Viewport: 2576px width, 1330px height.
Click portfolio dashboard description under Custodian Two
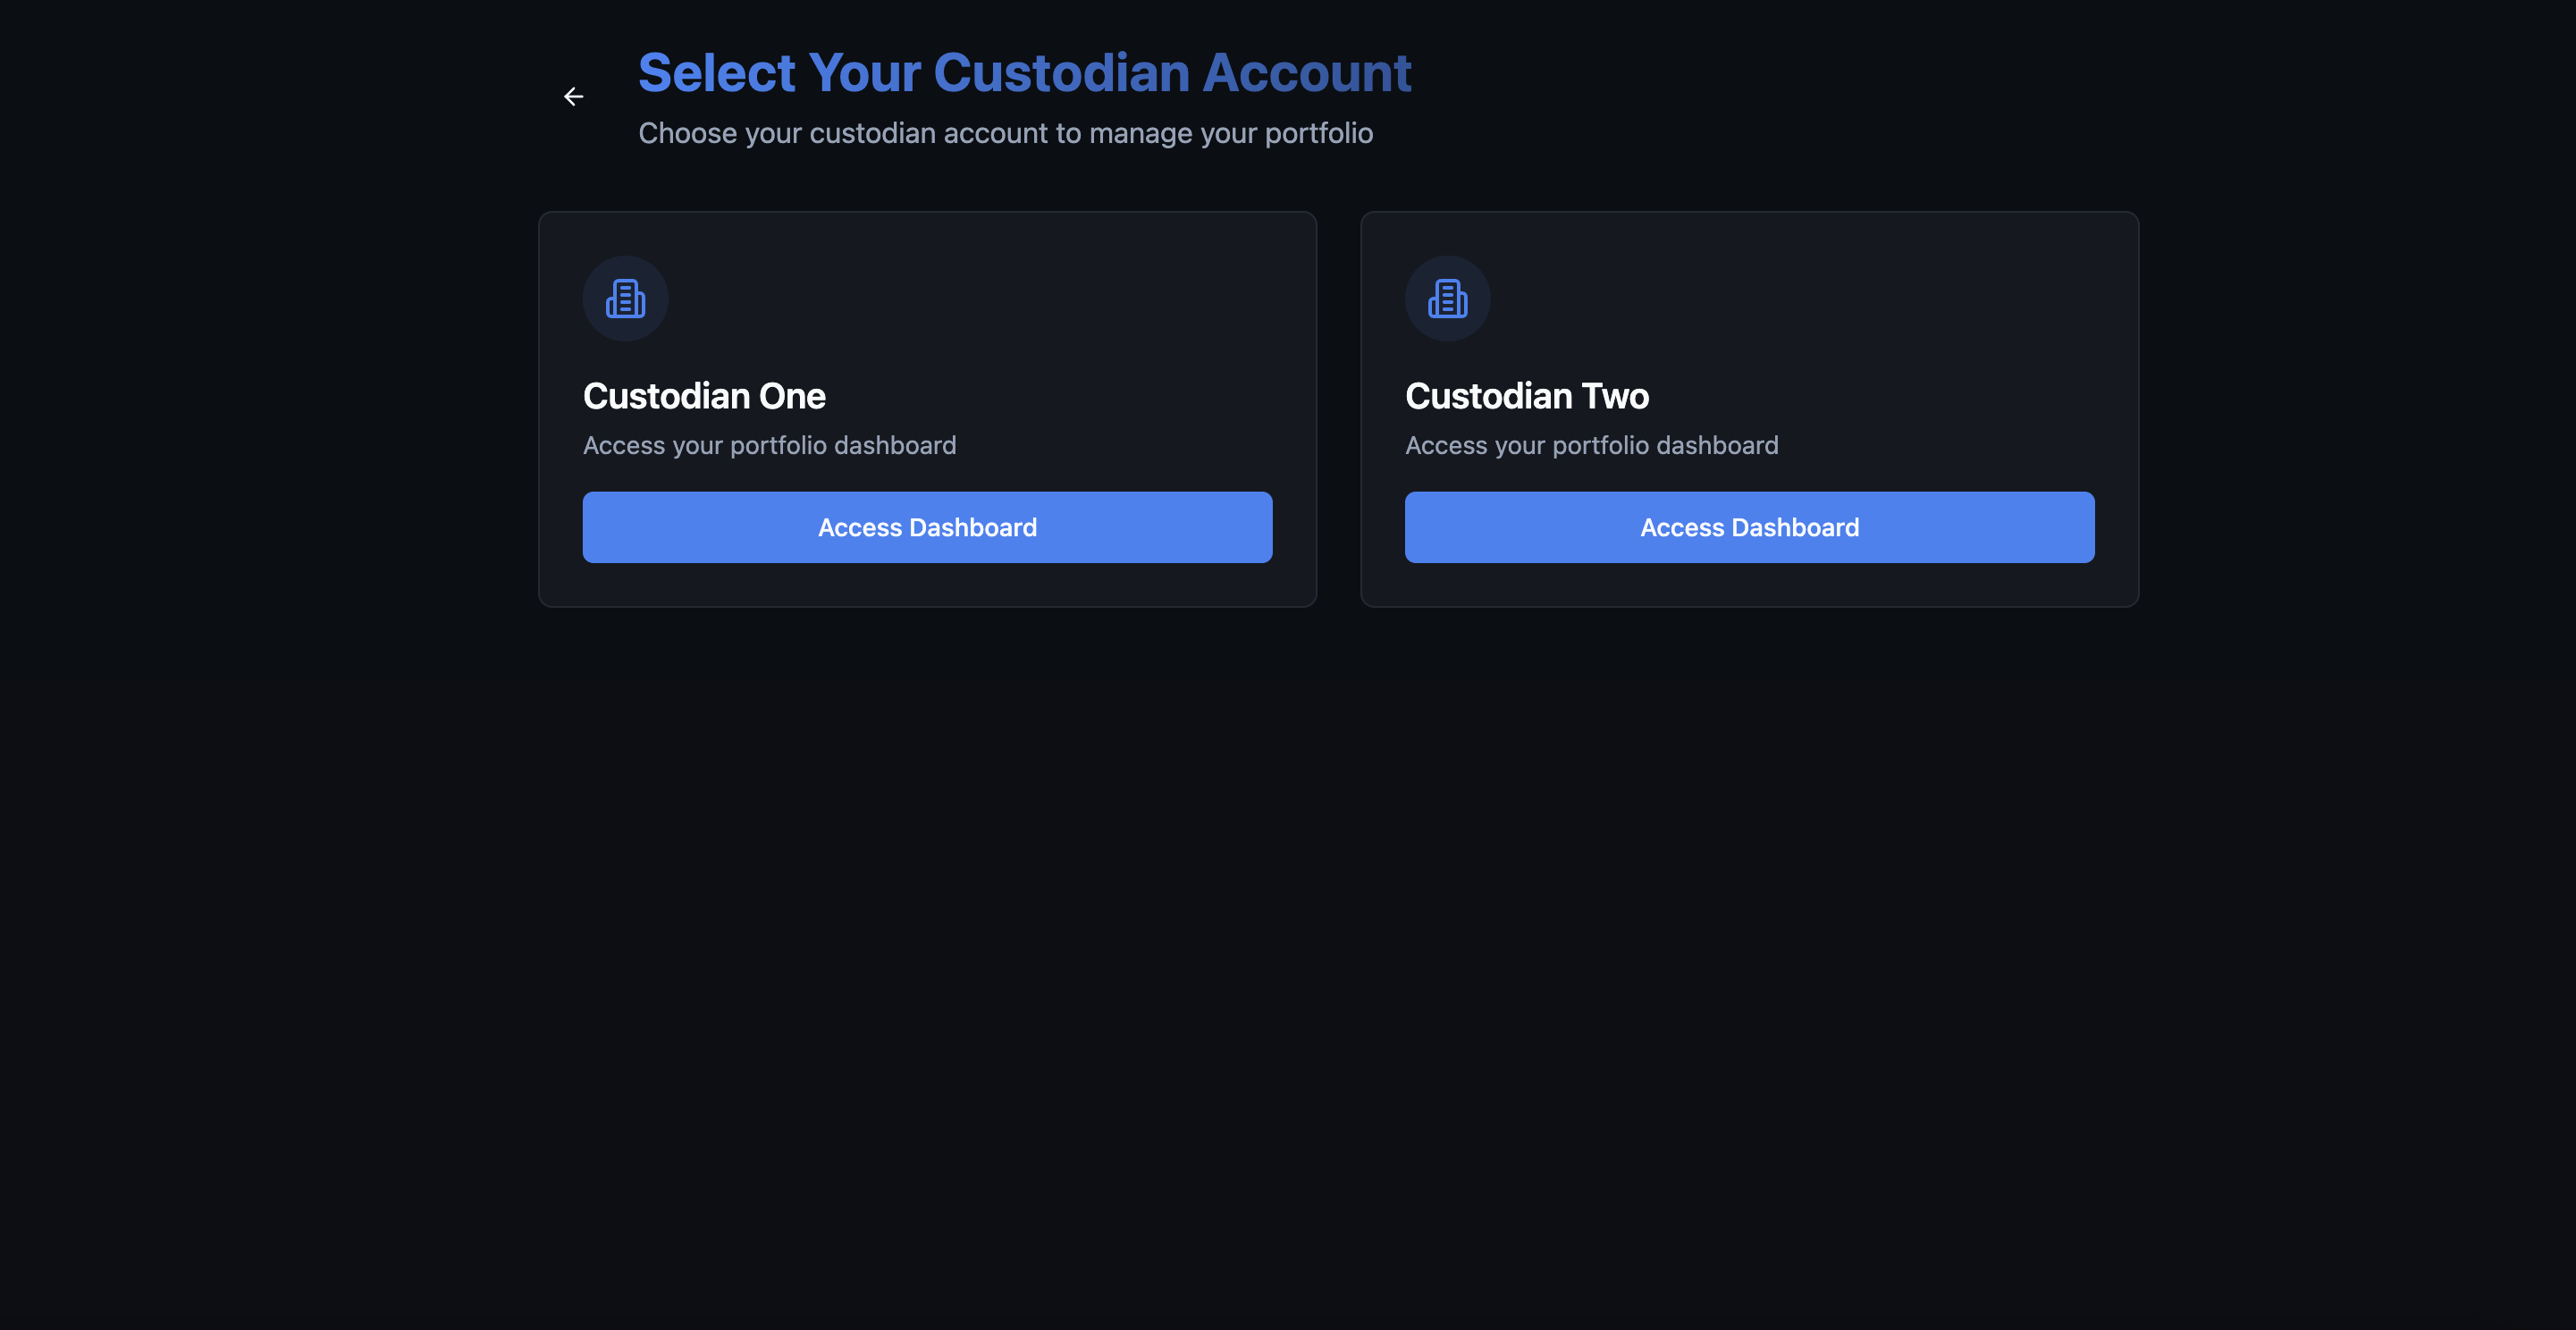coord(1591,445)
